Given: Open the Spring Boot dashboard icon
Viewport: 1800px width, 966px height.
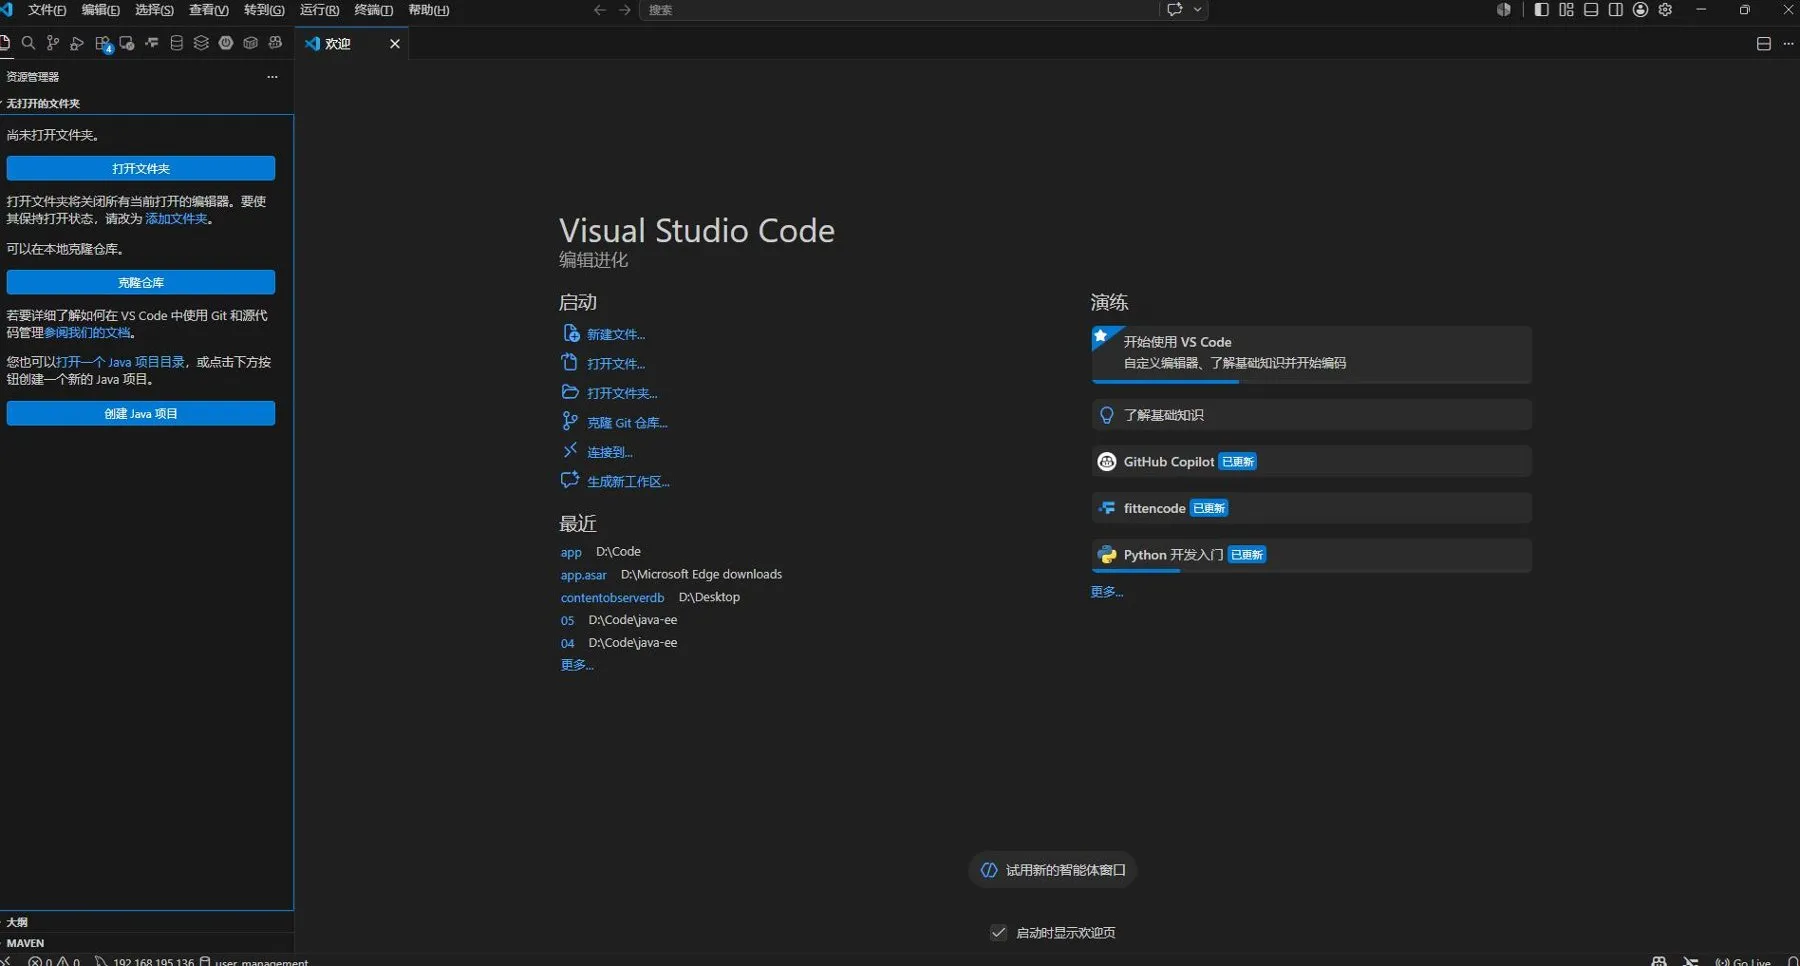Looking at the screenshot, I should (226, 43).
